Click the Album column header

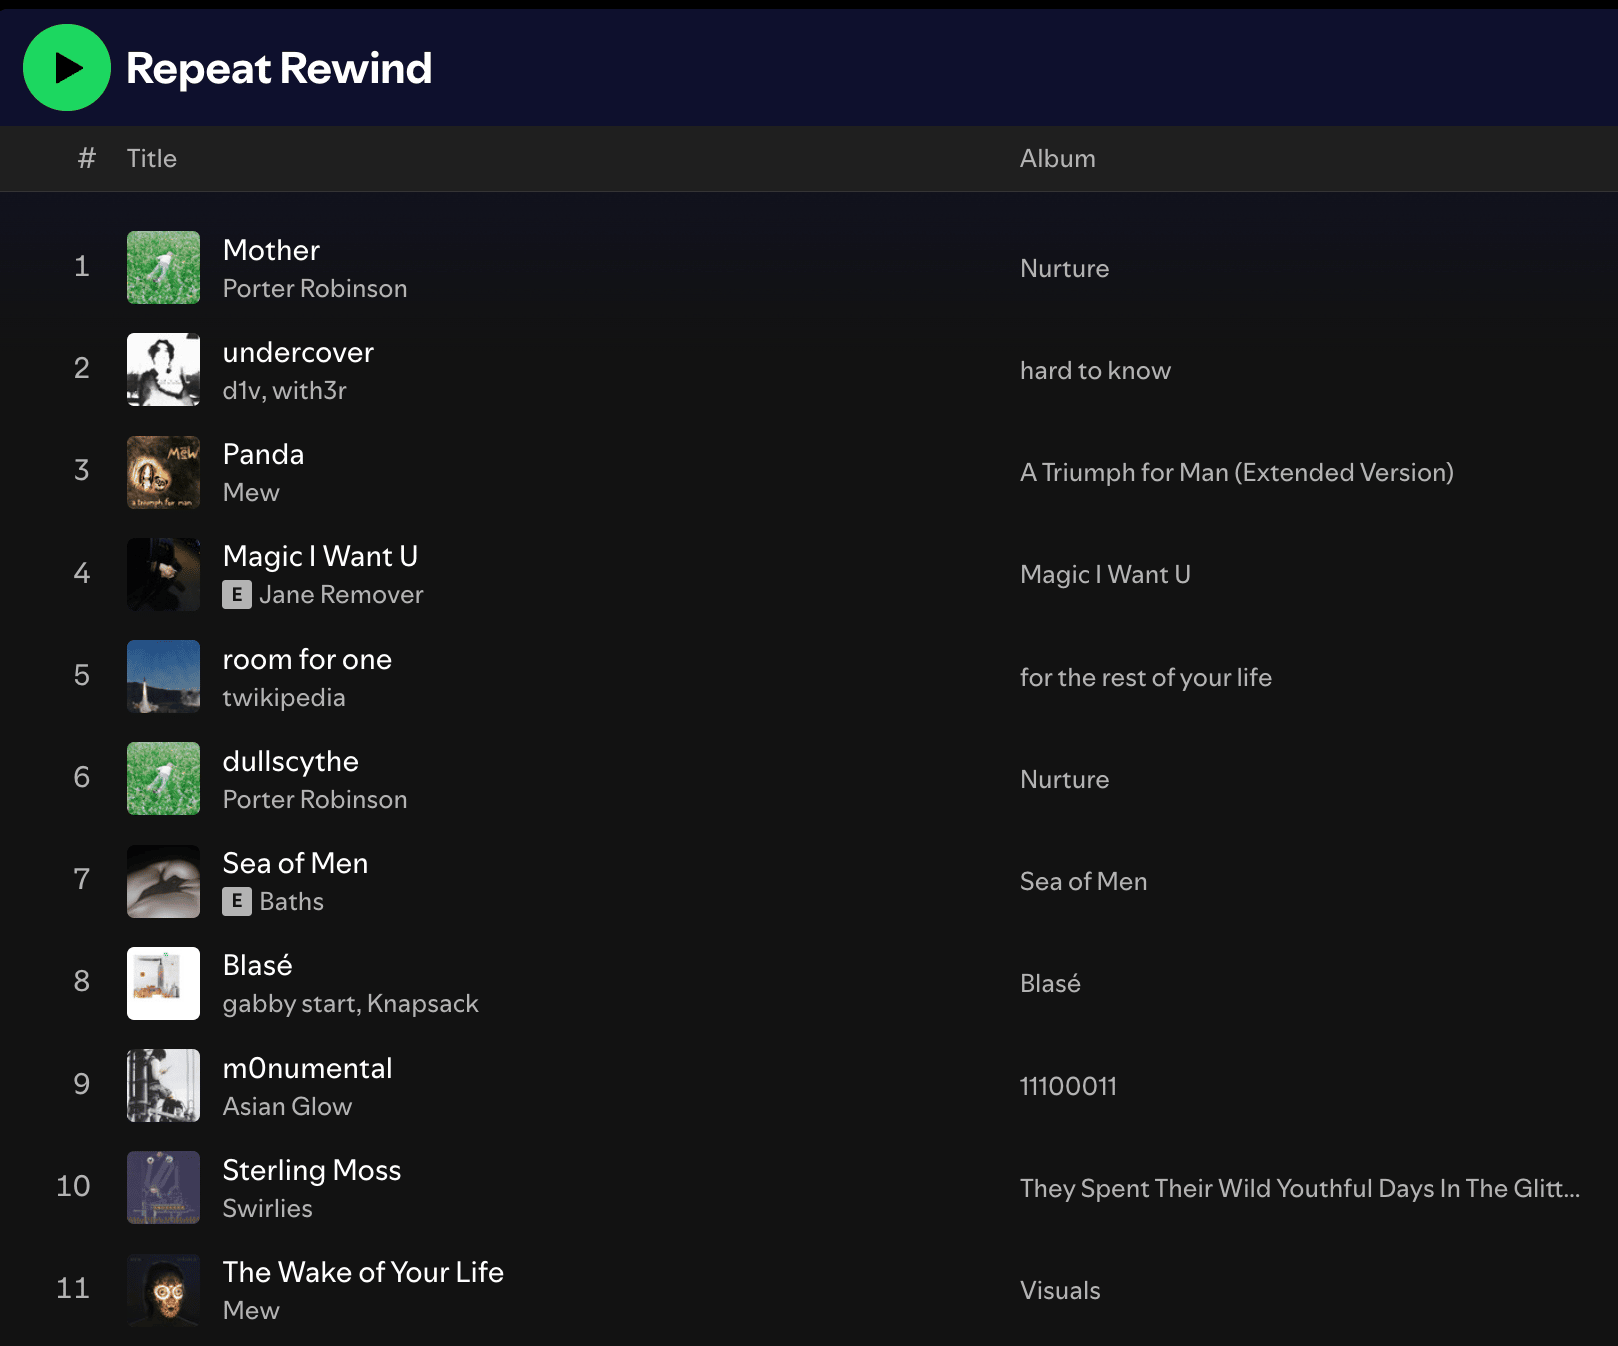coord(1057,159)
